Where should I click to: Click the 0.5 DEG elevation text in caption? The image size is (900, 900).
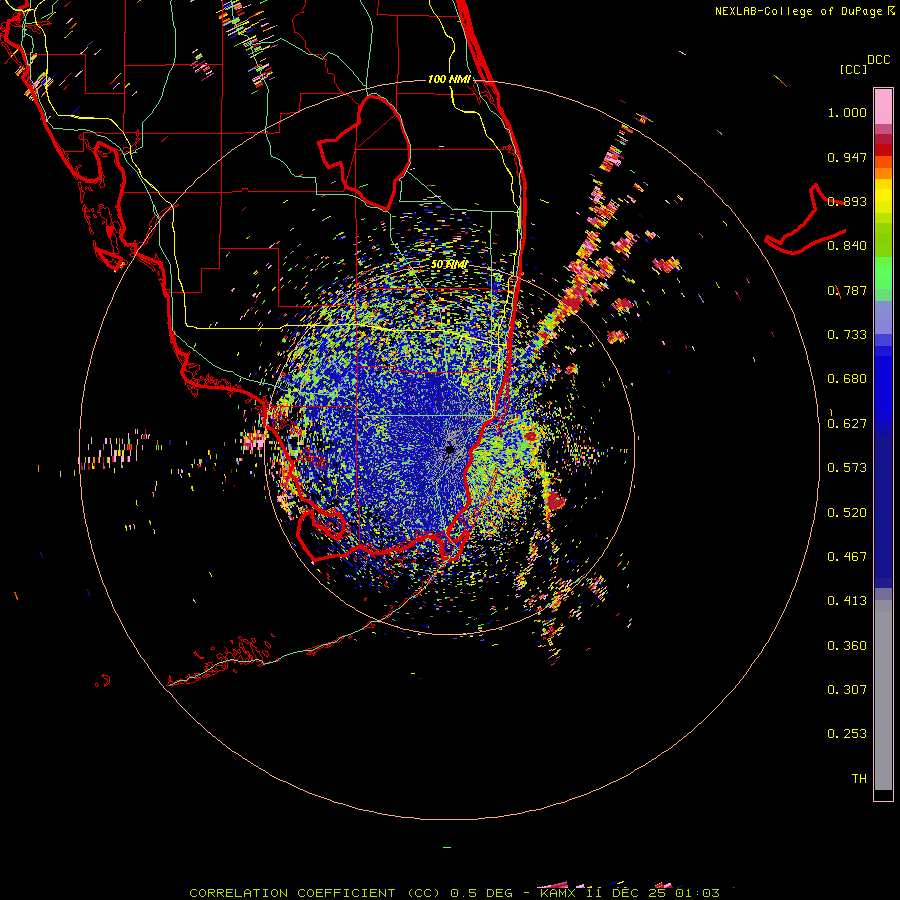pyautogui.click(x=481, y=893)
